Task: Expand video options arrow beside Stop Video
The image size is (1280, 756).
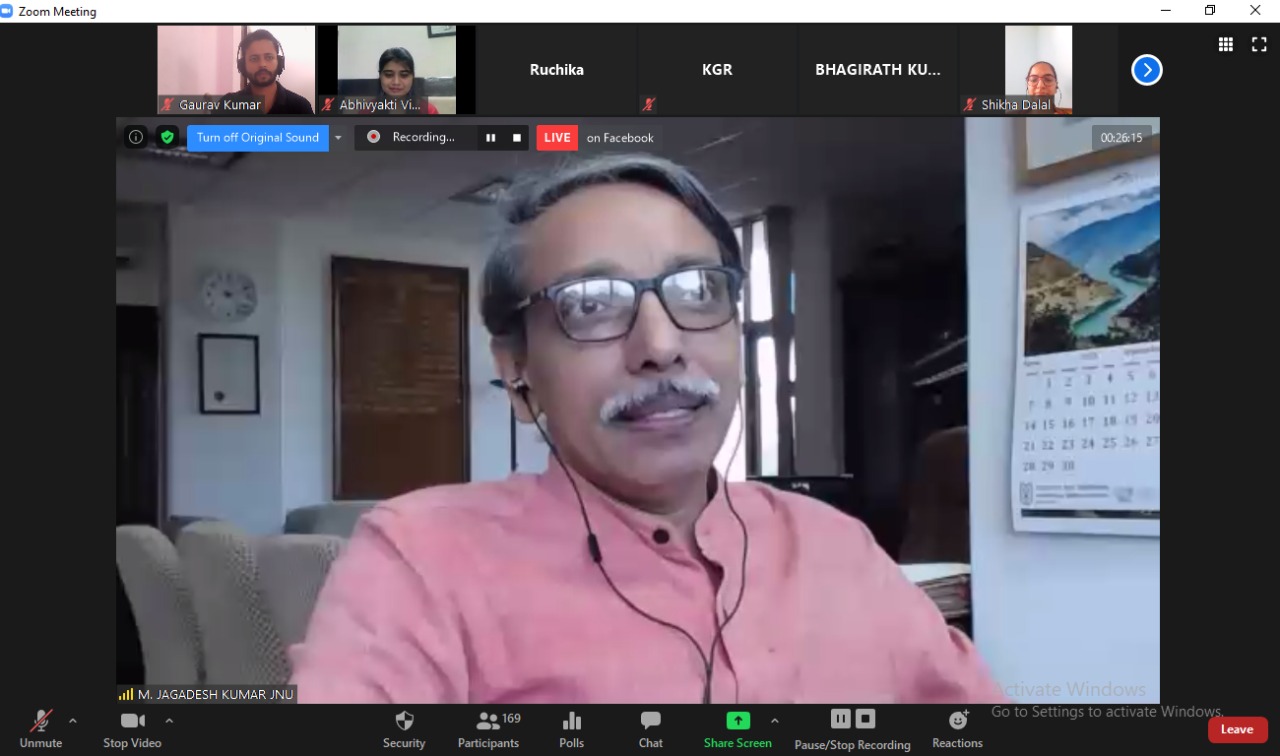Action: [169, 720]
